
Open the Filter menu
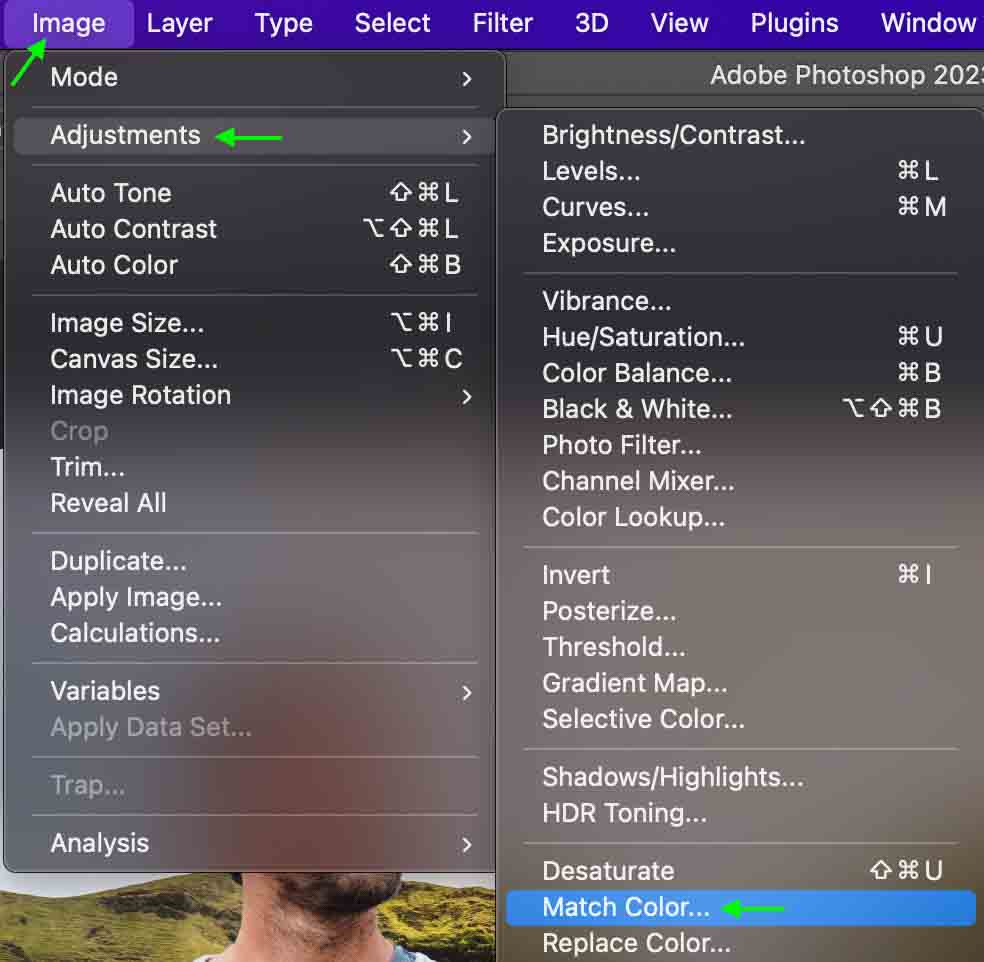[x=503, y=23]
